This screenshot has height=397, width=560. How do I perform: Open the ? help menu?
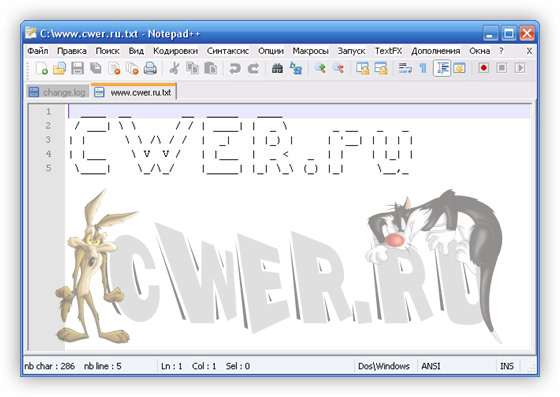point(501,51)
